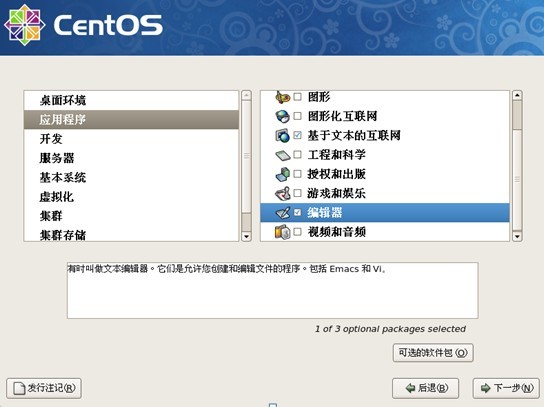
Task: Click the 图形 palette icon
Action: point(283,97)
